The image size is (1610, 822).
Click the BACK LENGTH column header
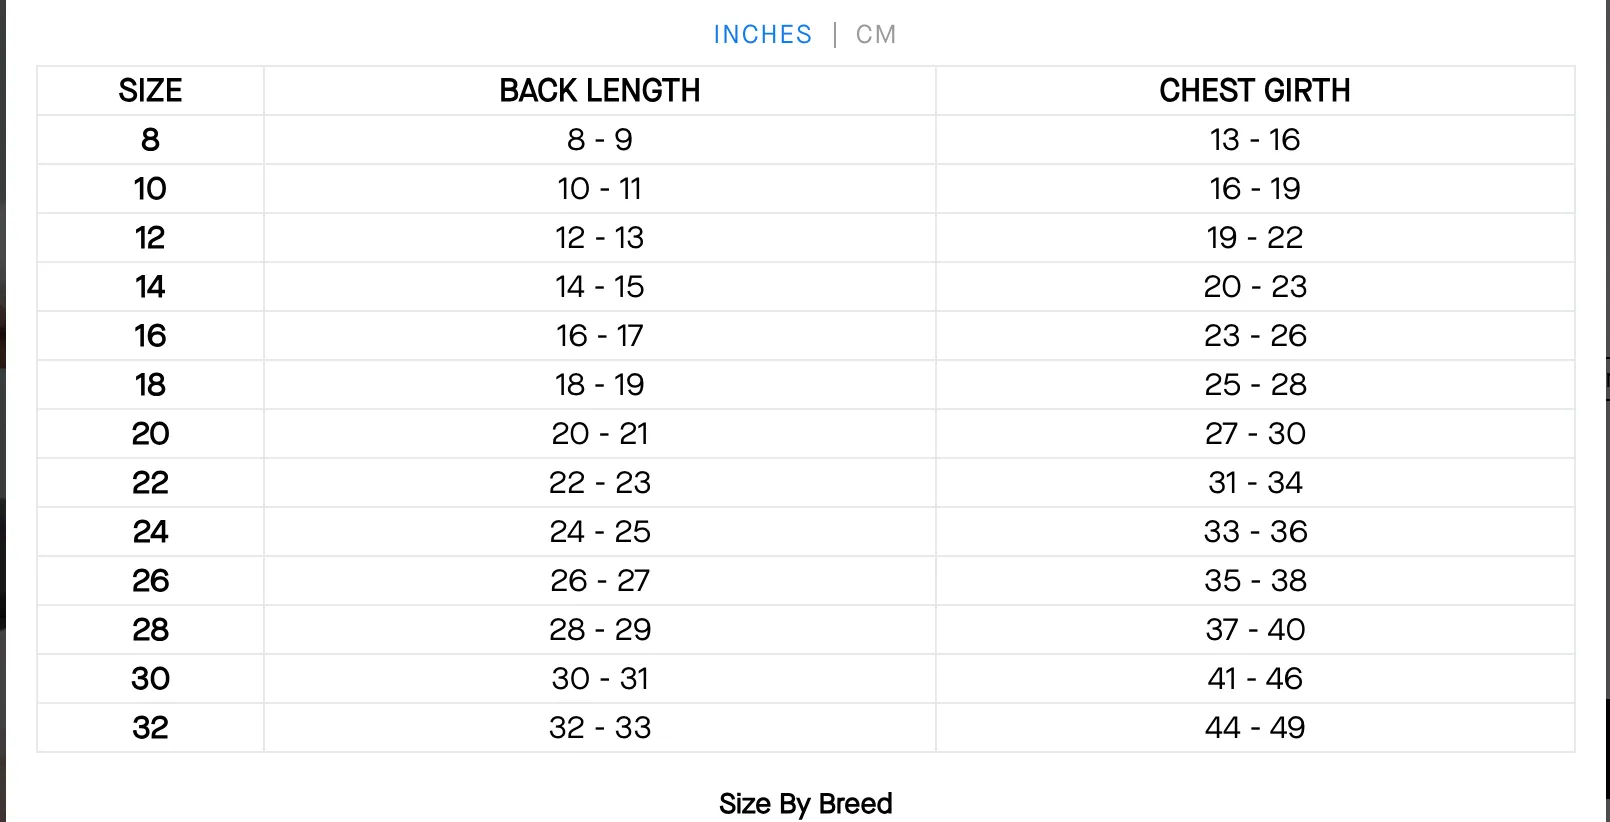click(x=600, y=91)
